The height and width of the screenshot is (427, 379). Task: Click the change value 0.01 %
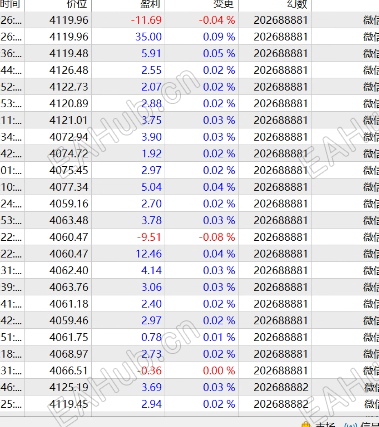[219, 337]
